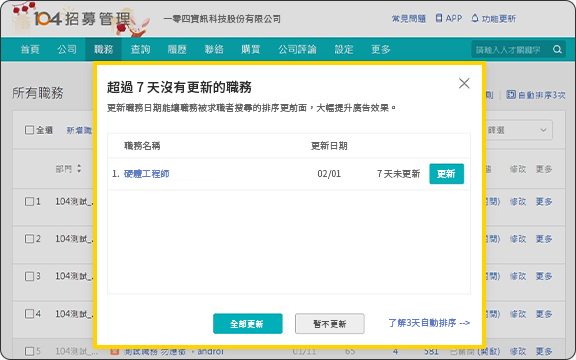Image resolution: width=576 pixels, height=360 pixels.
Task: Click the orange icon in row 5
Action: [x=115, y=351]
